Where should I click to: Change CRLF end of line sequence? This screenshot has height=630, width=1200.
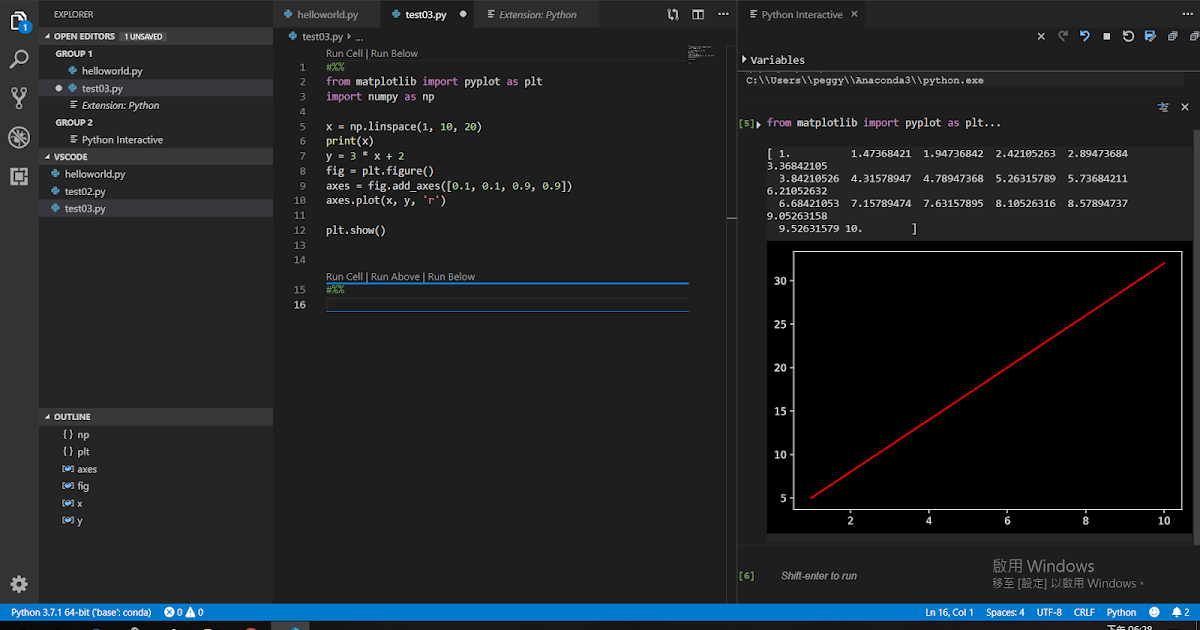tap(1084, 612)
